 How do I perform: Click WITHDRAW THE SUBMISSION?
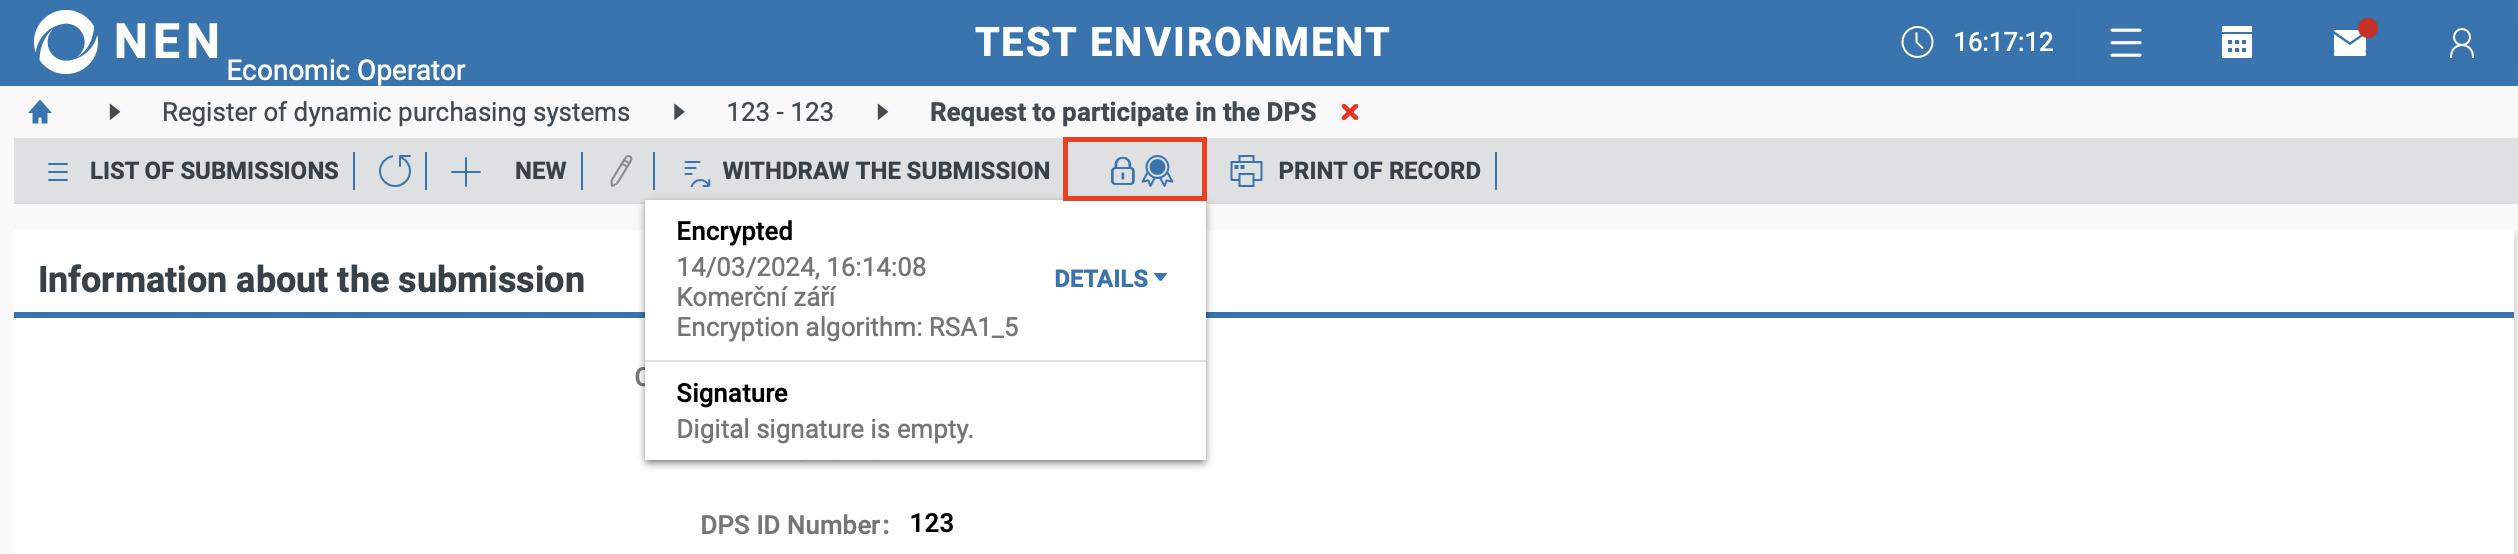[x=885, y=171]
